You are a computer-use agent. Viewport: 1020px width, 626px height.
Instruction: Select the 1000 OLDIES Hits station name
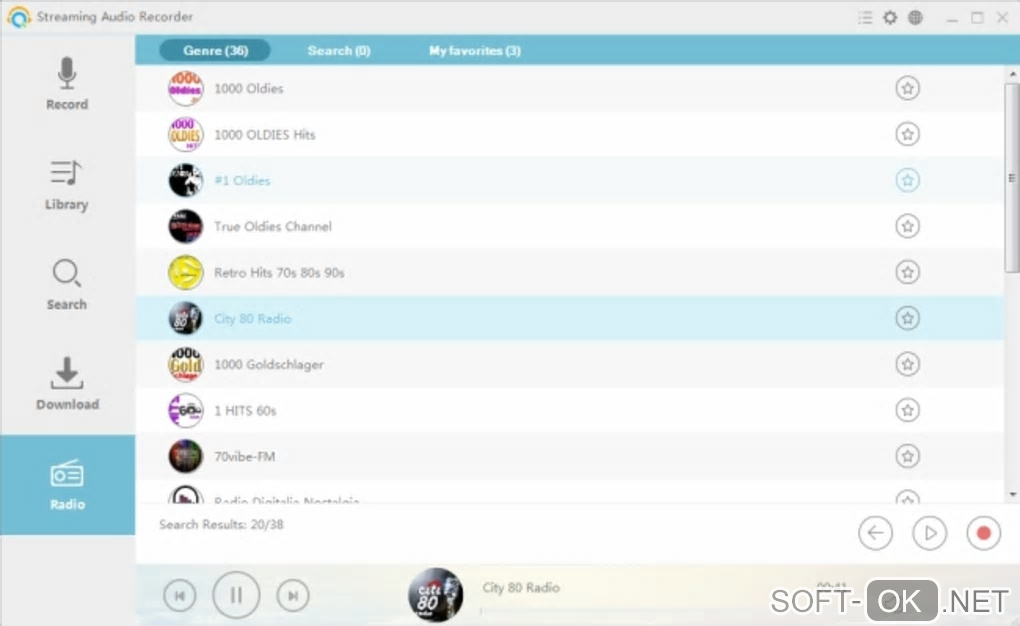coord(265,135)
